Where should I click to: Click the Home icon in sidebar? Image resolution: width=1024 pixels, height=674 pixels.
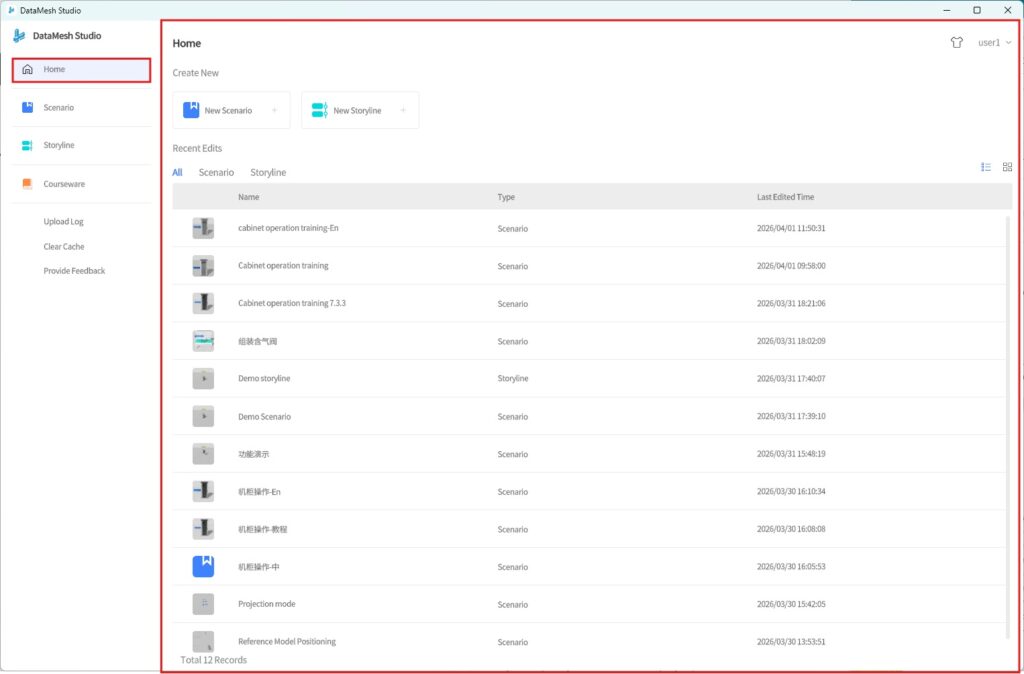[x=27, y=70]
